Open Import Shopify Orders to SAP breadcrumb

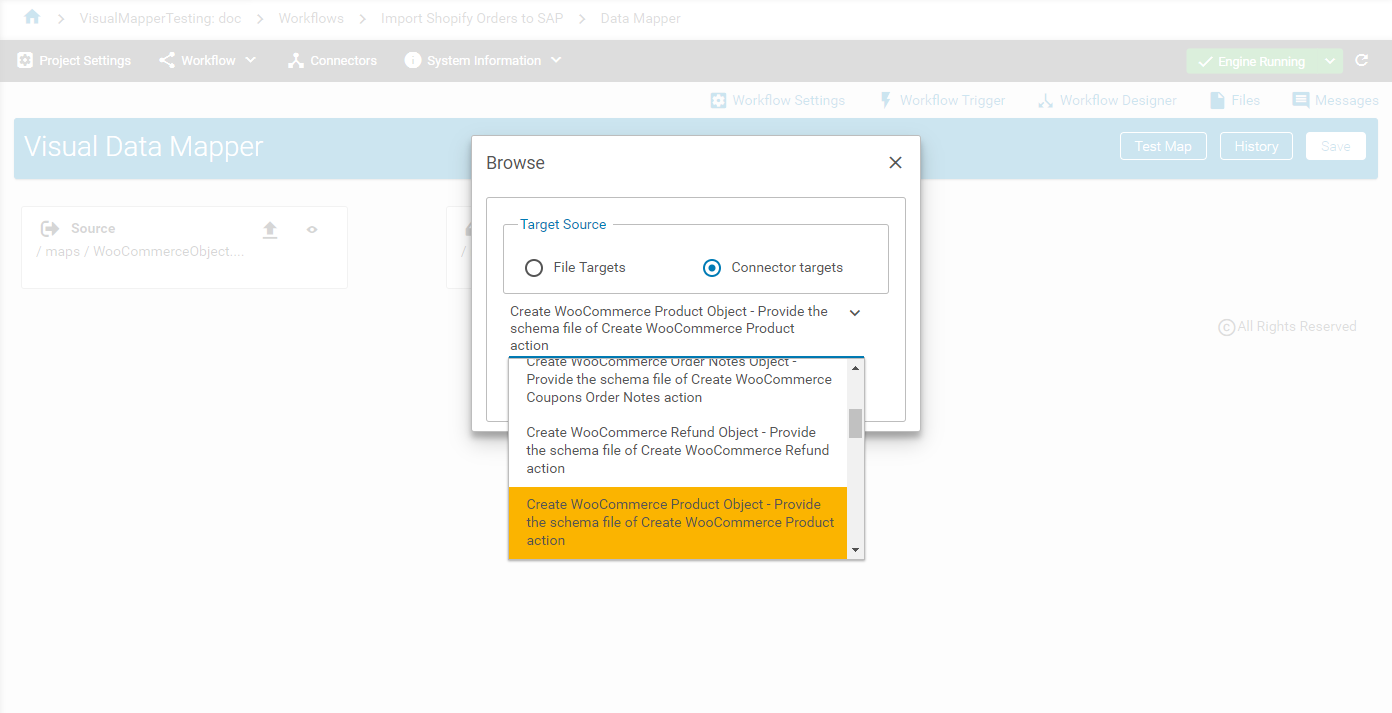click(472, 18)
